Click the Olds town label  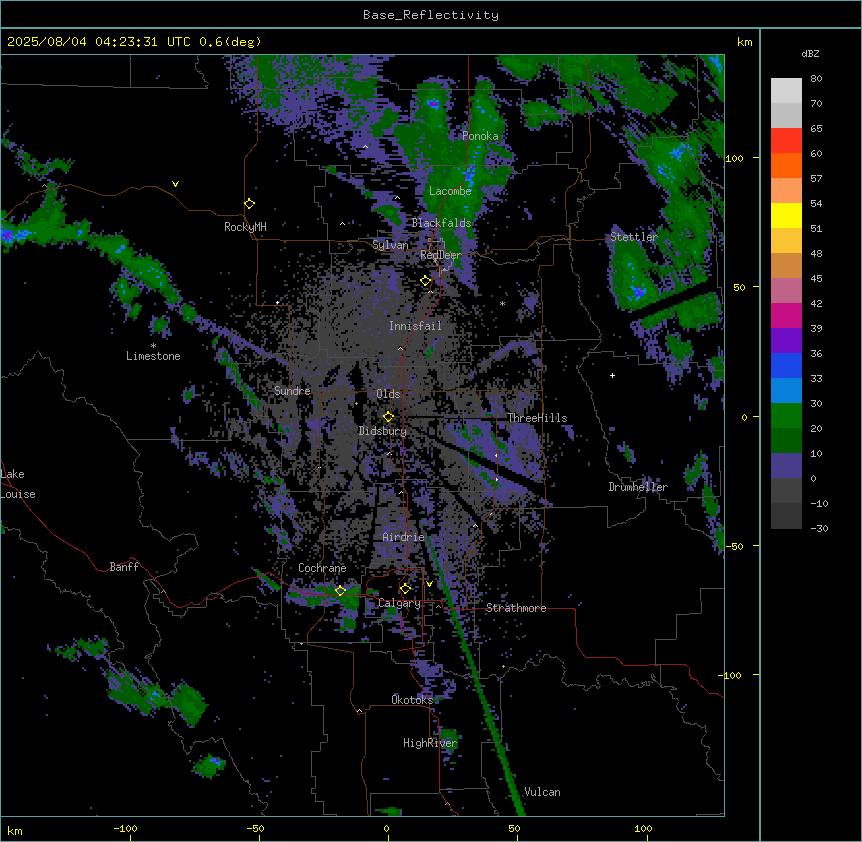click(x=388, y=394)
